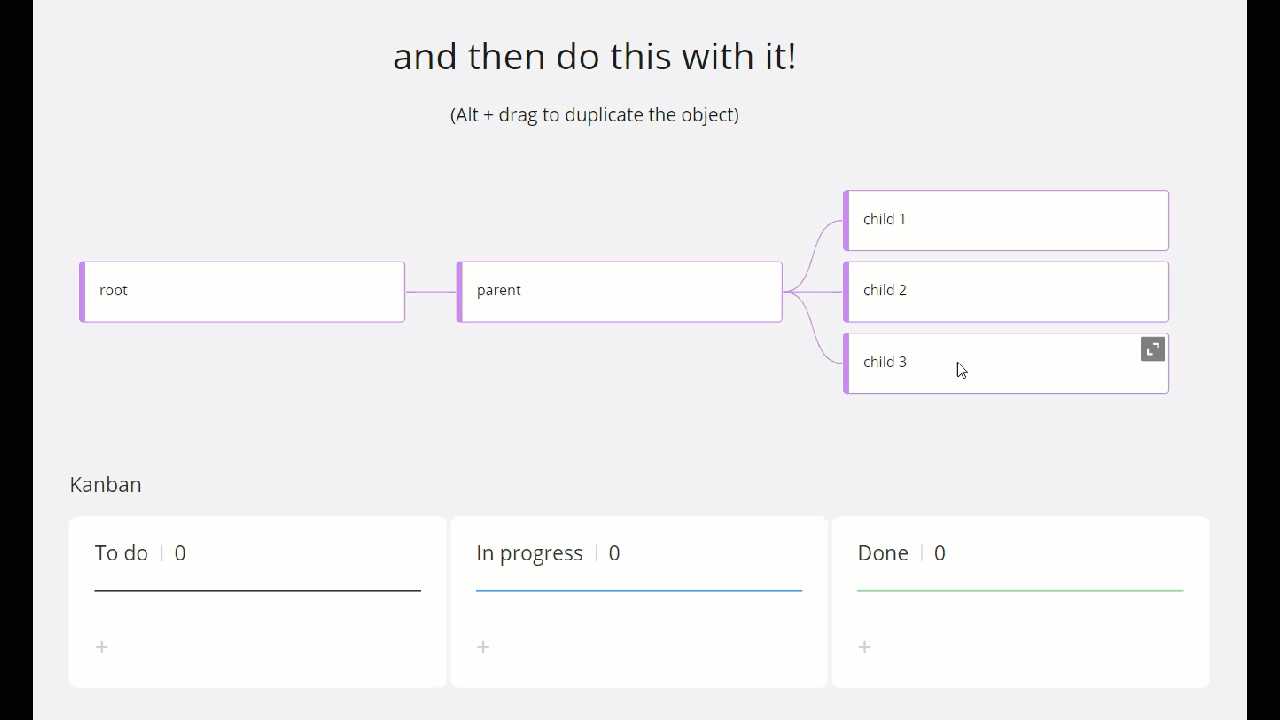Viewport: 1280px width, 720px height.
Task: Click the Done column title
Action: pyautogui.click(x=883, y=553)
